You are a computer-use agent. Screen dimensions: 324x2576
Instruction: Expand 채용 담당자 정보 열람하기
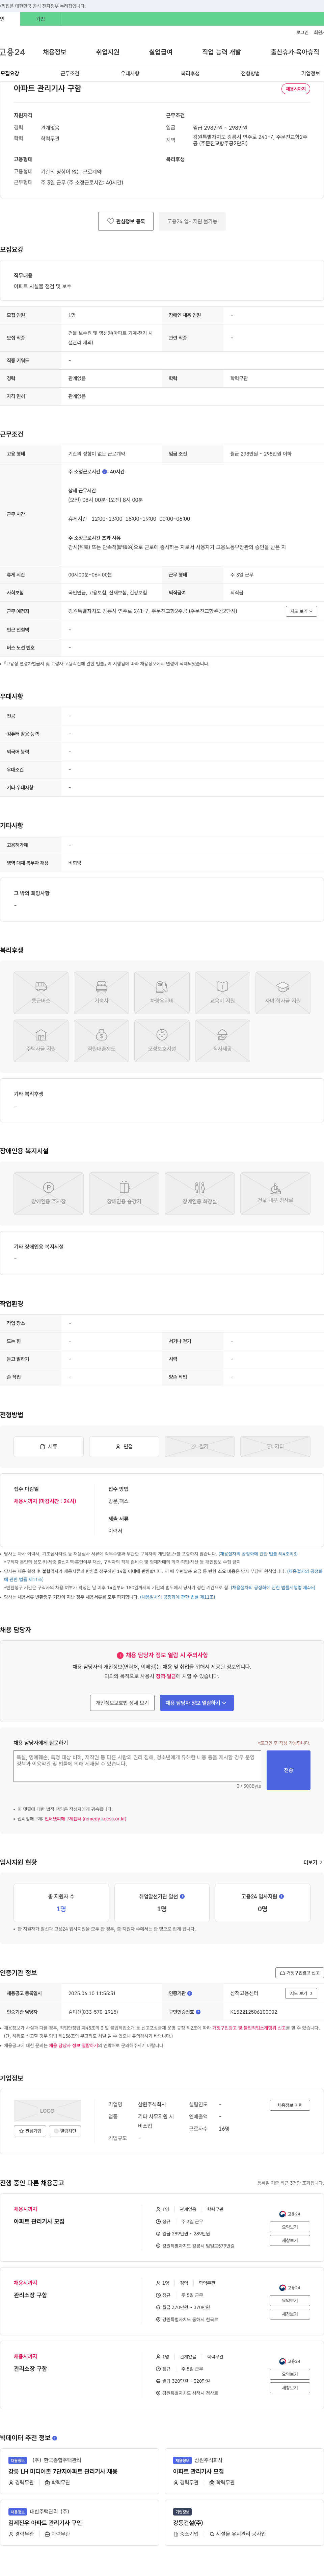click(x=197, y=1703)
